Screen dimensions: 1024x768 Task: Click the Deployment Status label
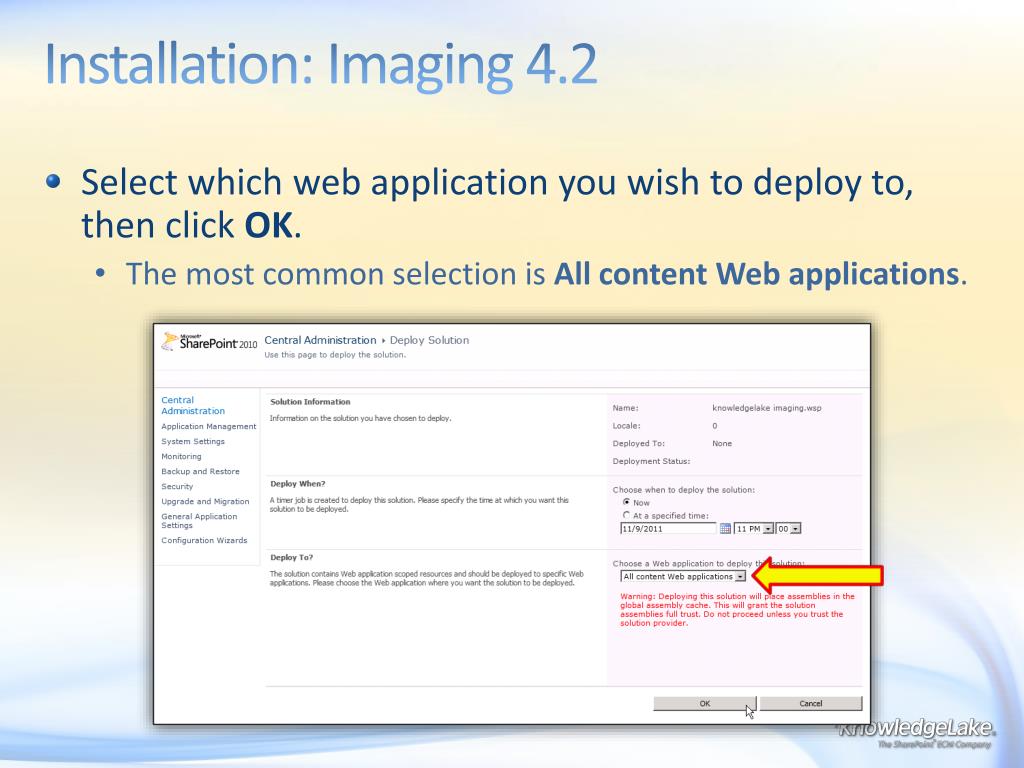coord(651,461)
